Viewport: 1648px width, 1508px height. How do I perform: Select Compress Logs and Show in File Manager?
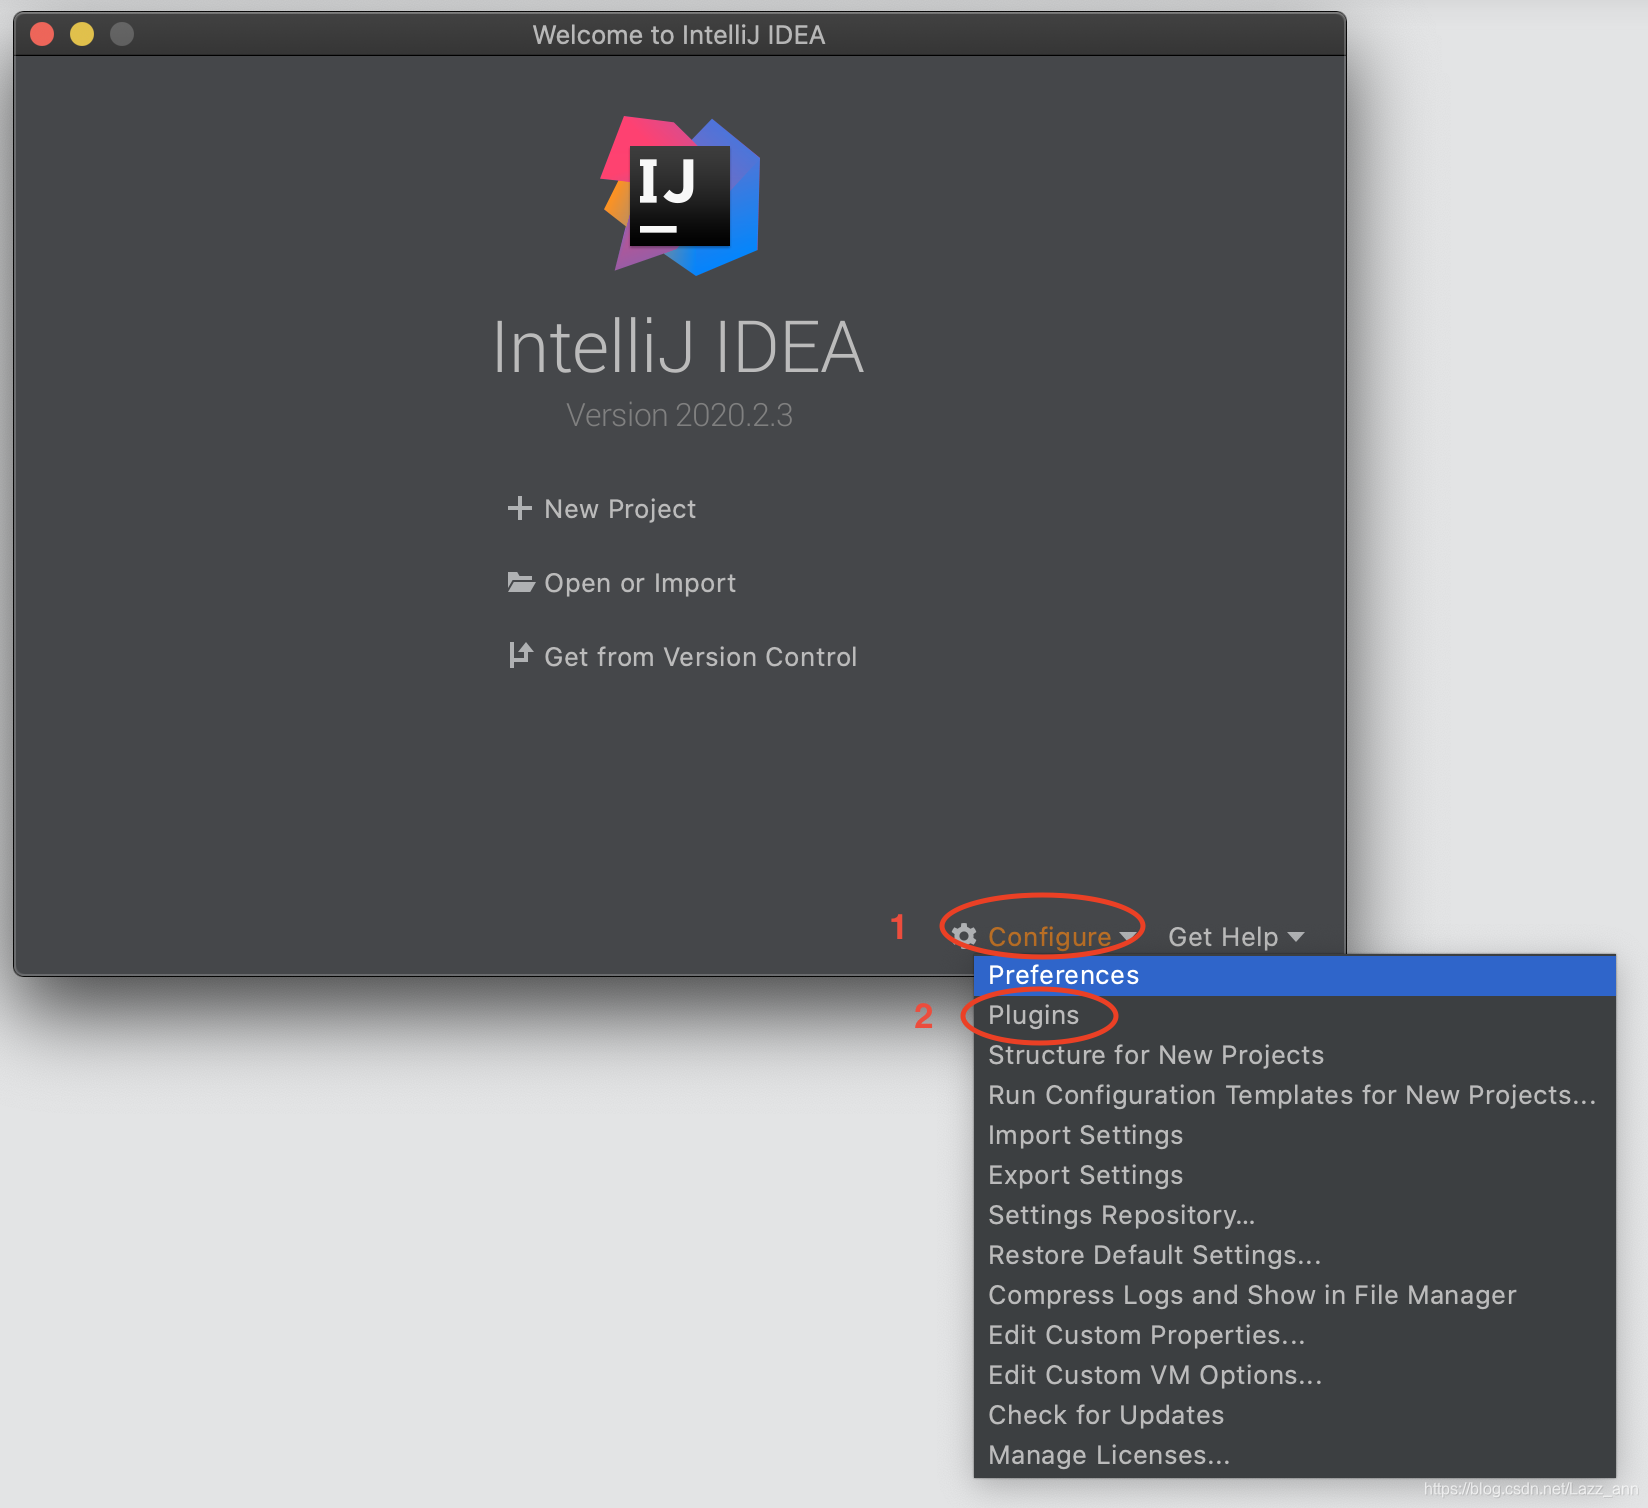[x=1295, y=1295]
